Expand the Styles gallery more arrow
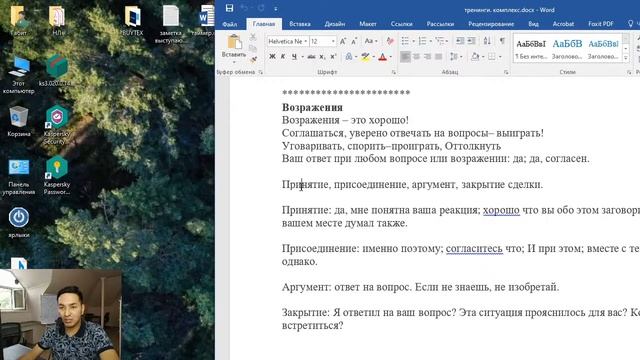The height and width of the screenshot is (360, 640). click(x=626, y=58)
